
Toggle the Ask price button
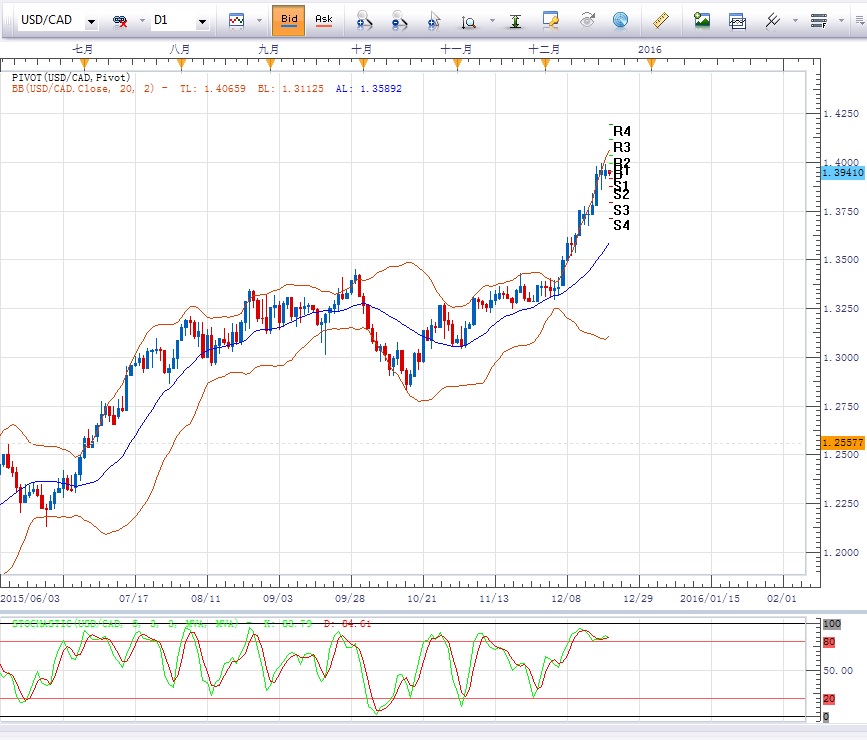click(324, 20)
